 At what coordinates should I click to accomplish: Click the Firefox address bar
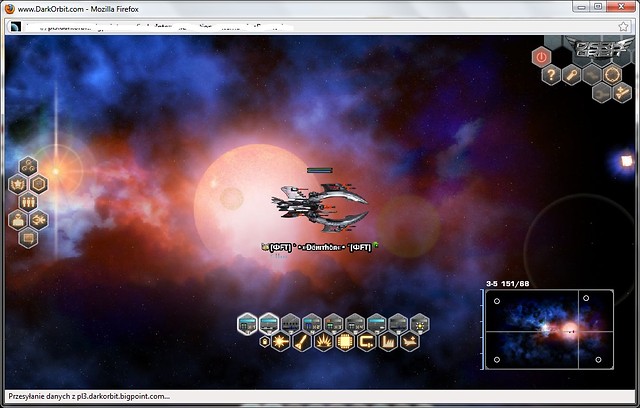click(318, 27)
